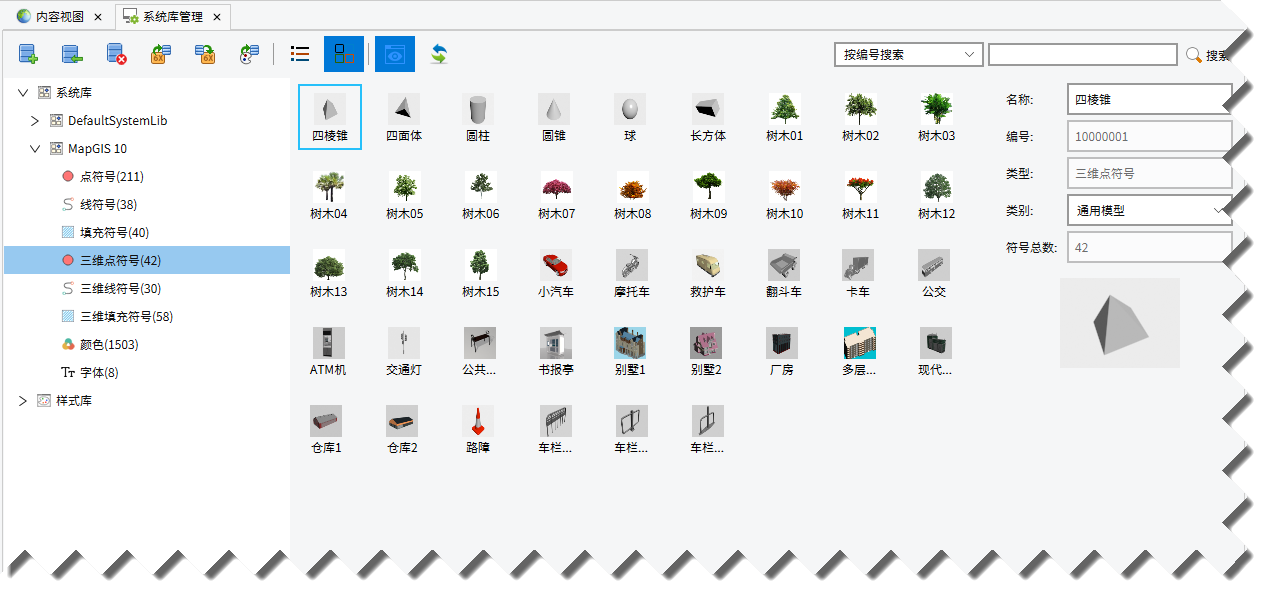
Task: Click the 符号总数 field showing 42
Action: (x=1150, y=247)
